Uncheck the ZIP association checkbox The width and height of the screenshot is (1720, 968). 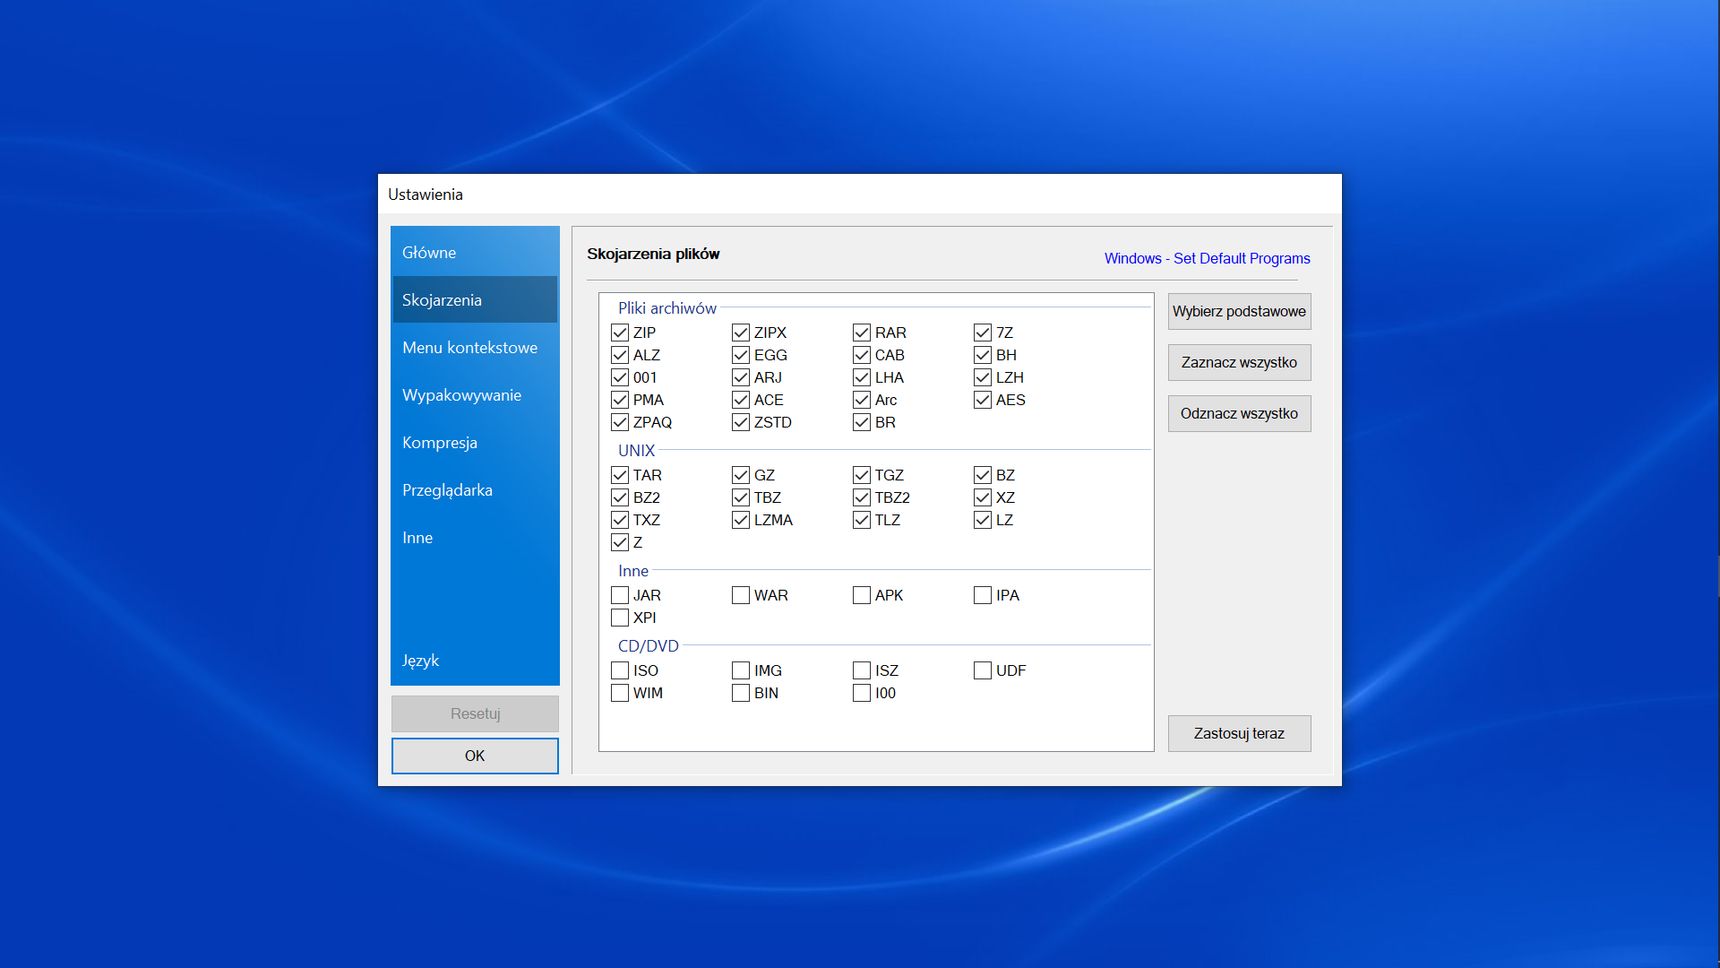620,332
